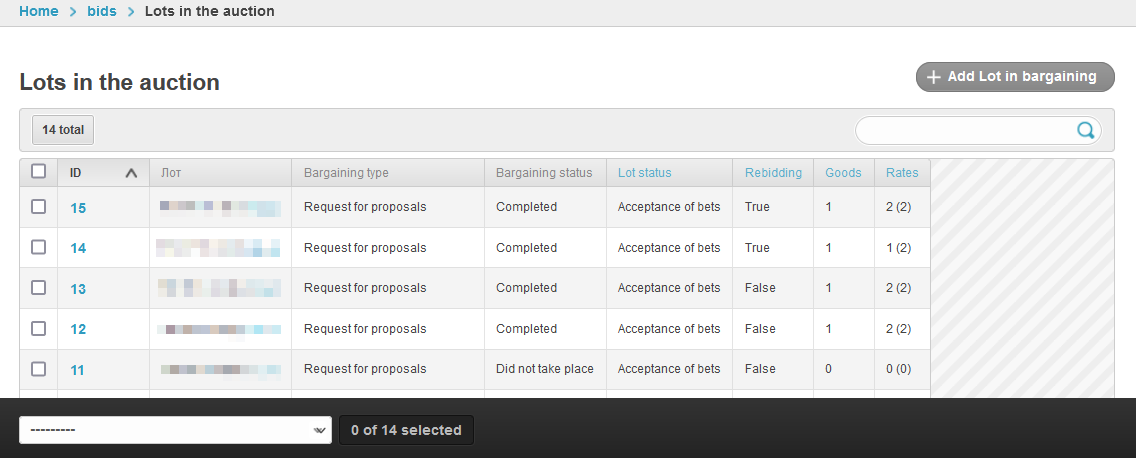Viewport: 1136px width, 458px height.
Task: Open lot ID 14 link
Action: click(x=78, y=248)
